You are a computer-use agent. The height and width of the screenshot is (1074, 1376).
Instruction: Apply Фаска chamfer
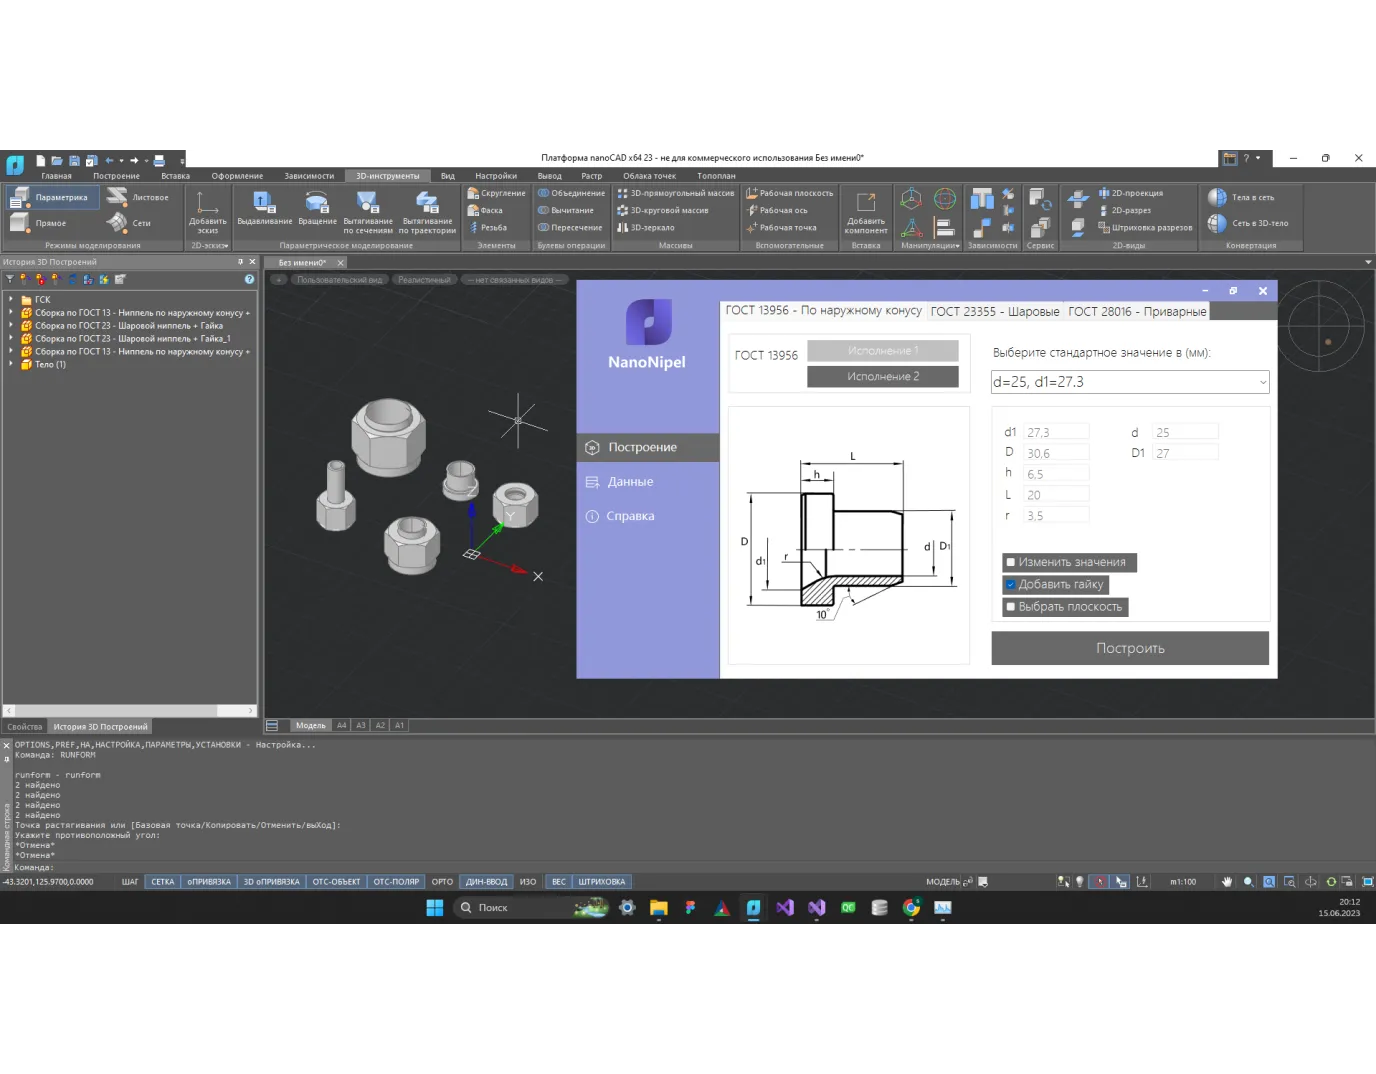pos(486,210)
